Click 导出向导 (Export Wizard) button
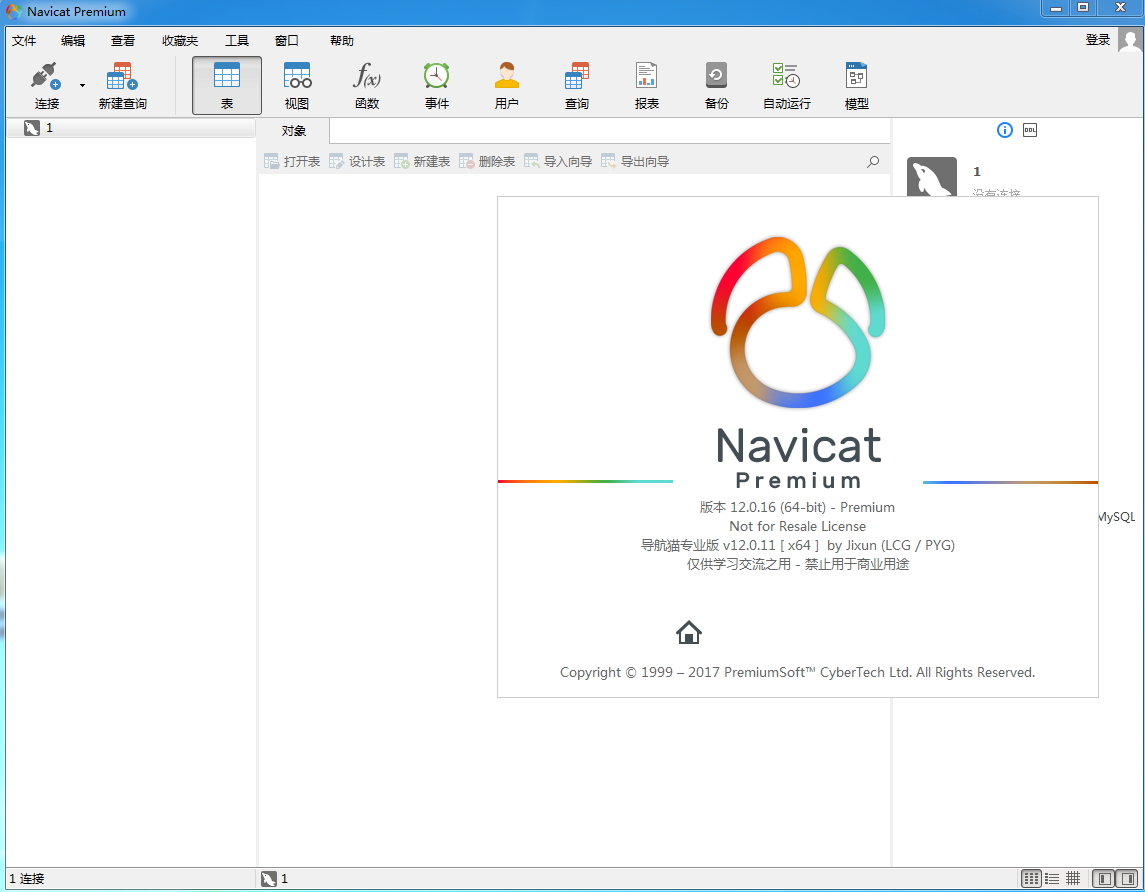 pos(635,161)
